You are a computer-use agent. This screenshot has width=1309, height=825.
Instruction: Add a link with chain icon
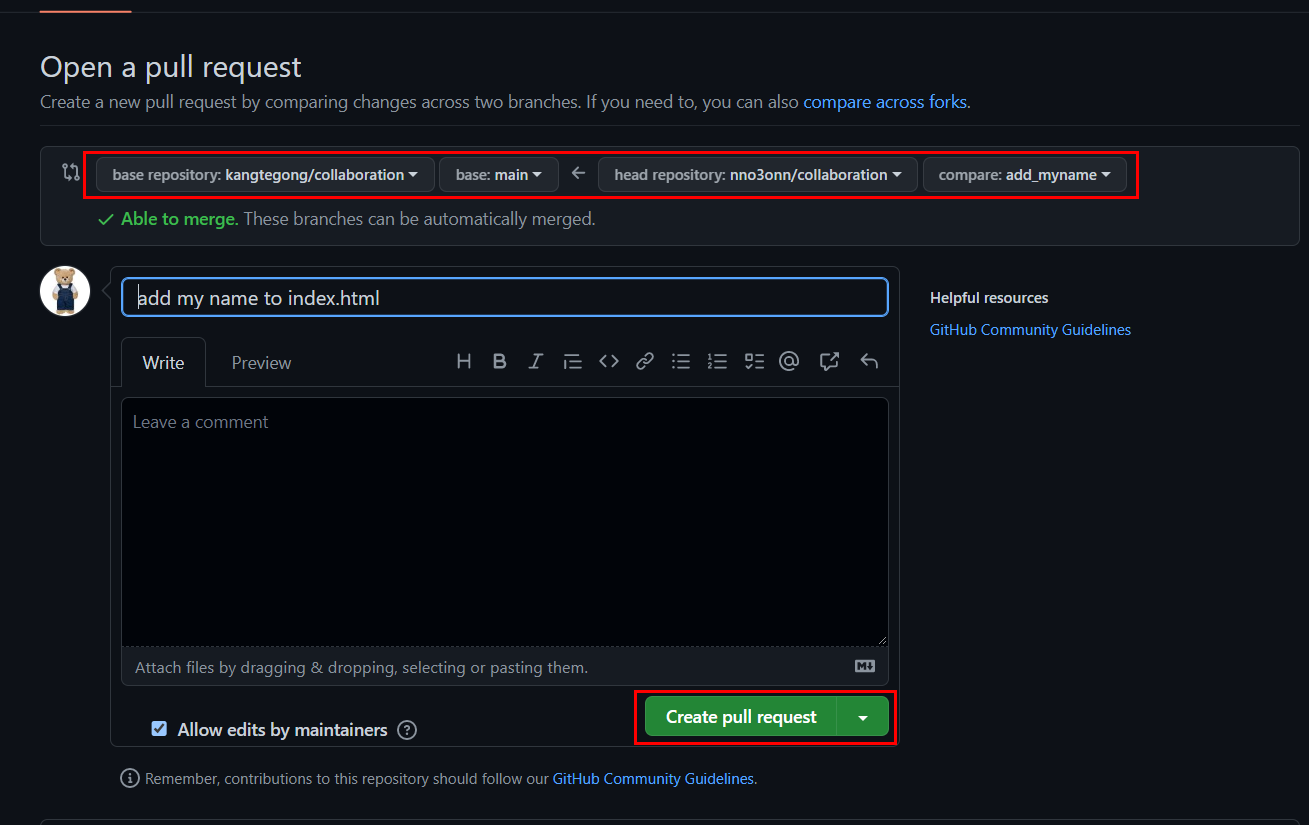point(645,362)
